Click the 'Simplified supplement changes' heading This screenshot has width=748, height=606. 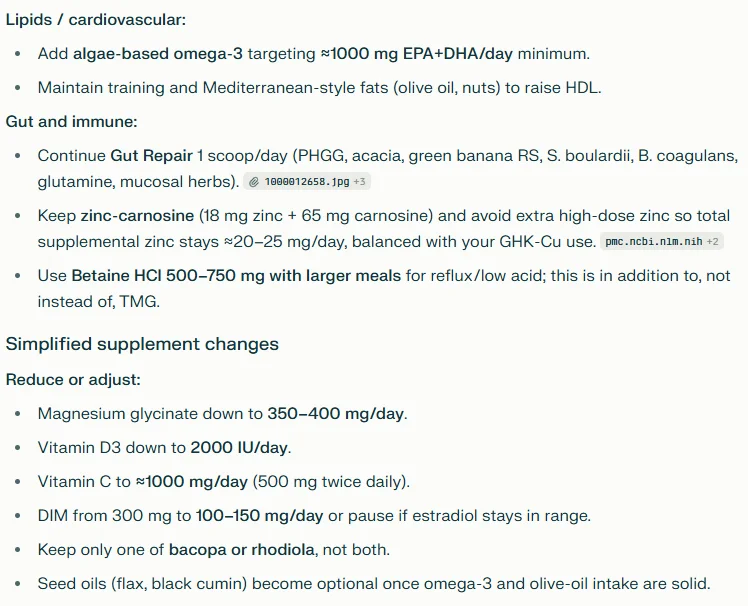point(142,344)
